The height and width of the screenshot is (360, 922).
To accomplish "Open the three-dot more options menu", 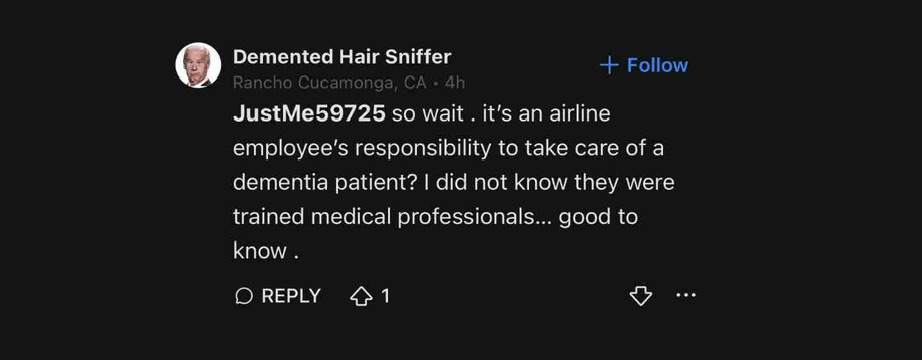I will pos(686,295).
